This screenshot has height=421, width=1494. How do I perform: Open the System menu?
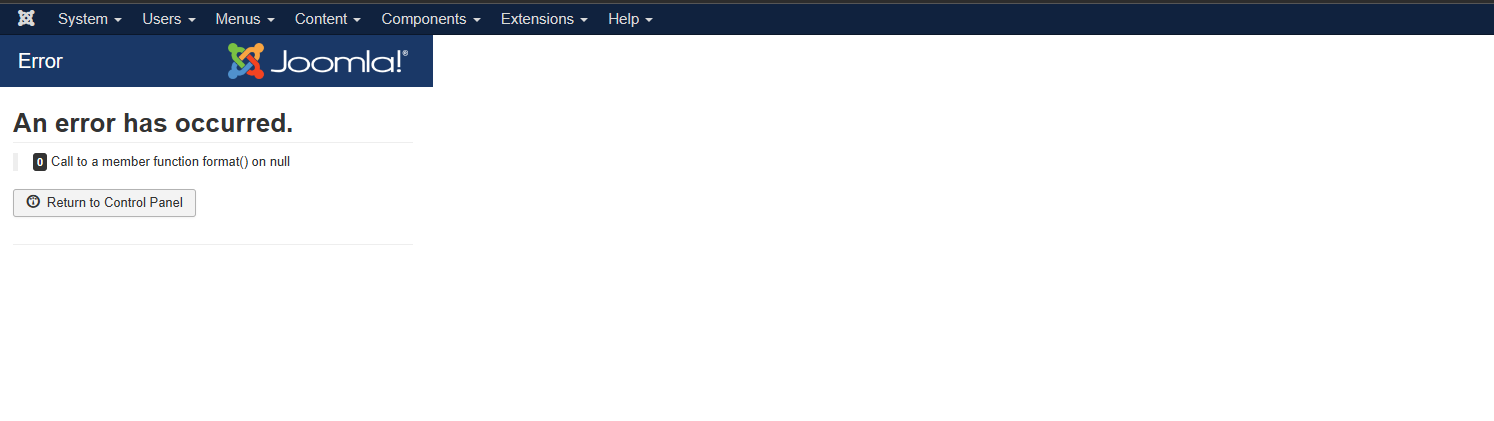point(90,19)
